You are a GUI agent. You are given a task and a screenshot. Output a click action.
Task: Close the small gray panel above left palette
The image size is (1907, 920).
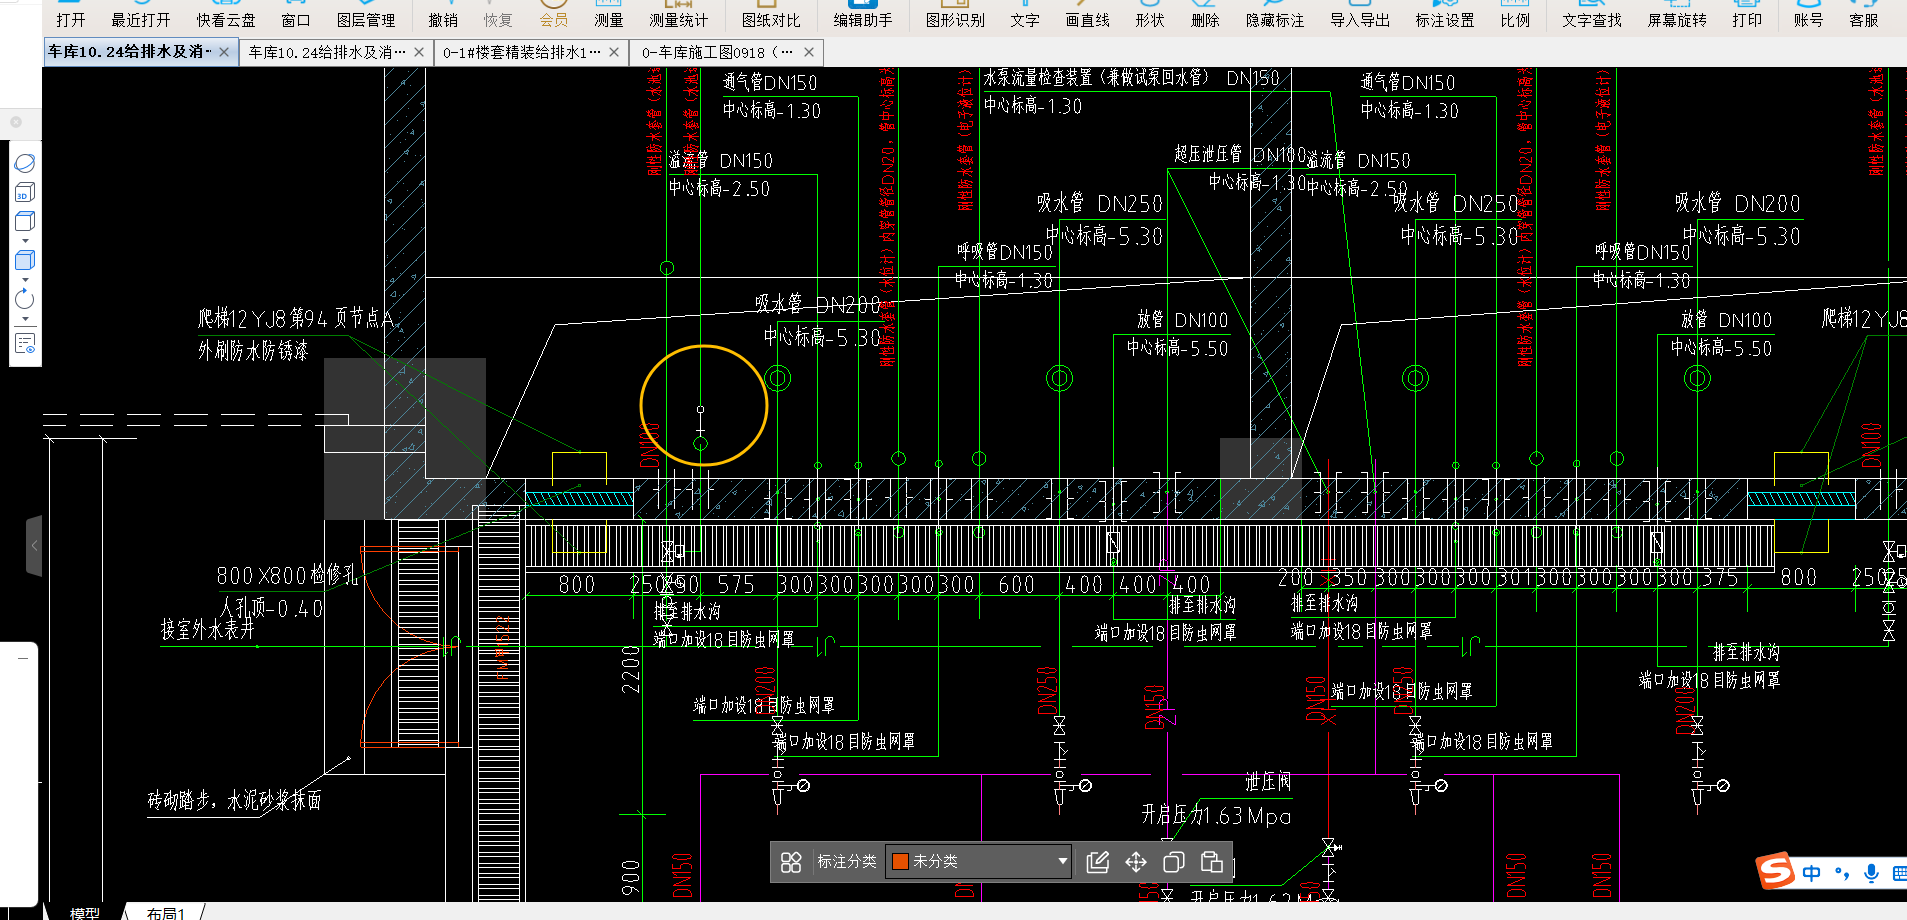(16, 122)
